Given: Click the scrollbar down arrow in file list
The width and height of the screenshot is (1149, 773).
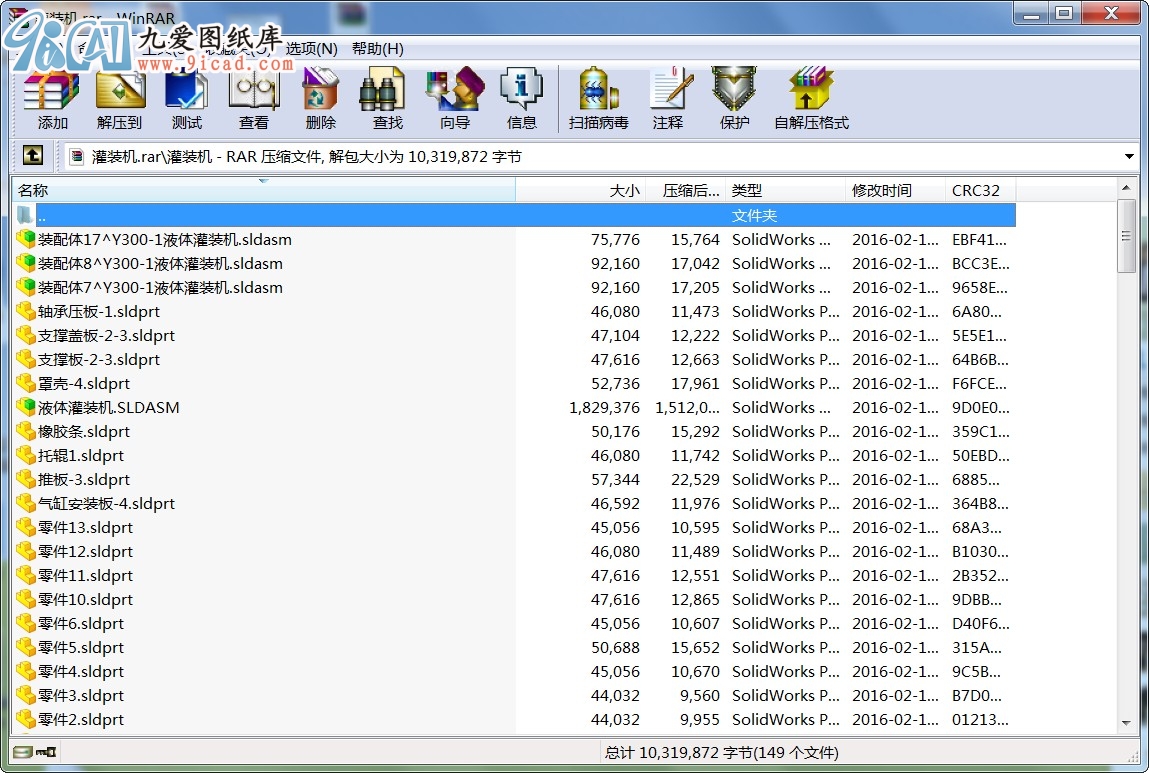Looking at the screenshot, I should tap(1126, 723).
